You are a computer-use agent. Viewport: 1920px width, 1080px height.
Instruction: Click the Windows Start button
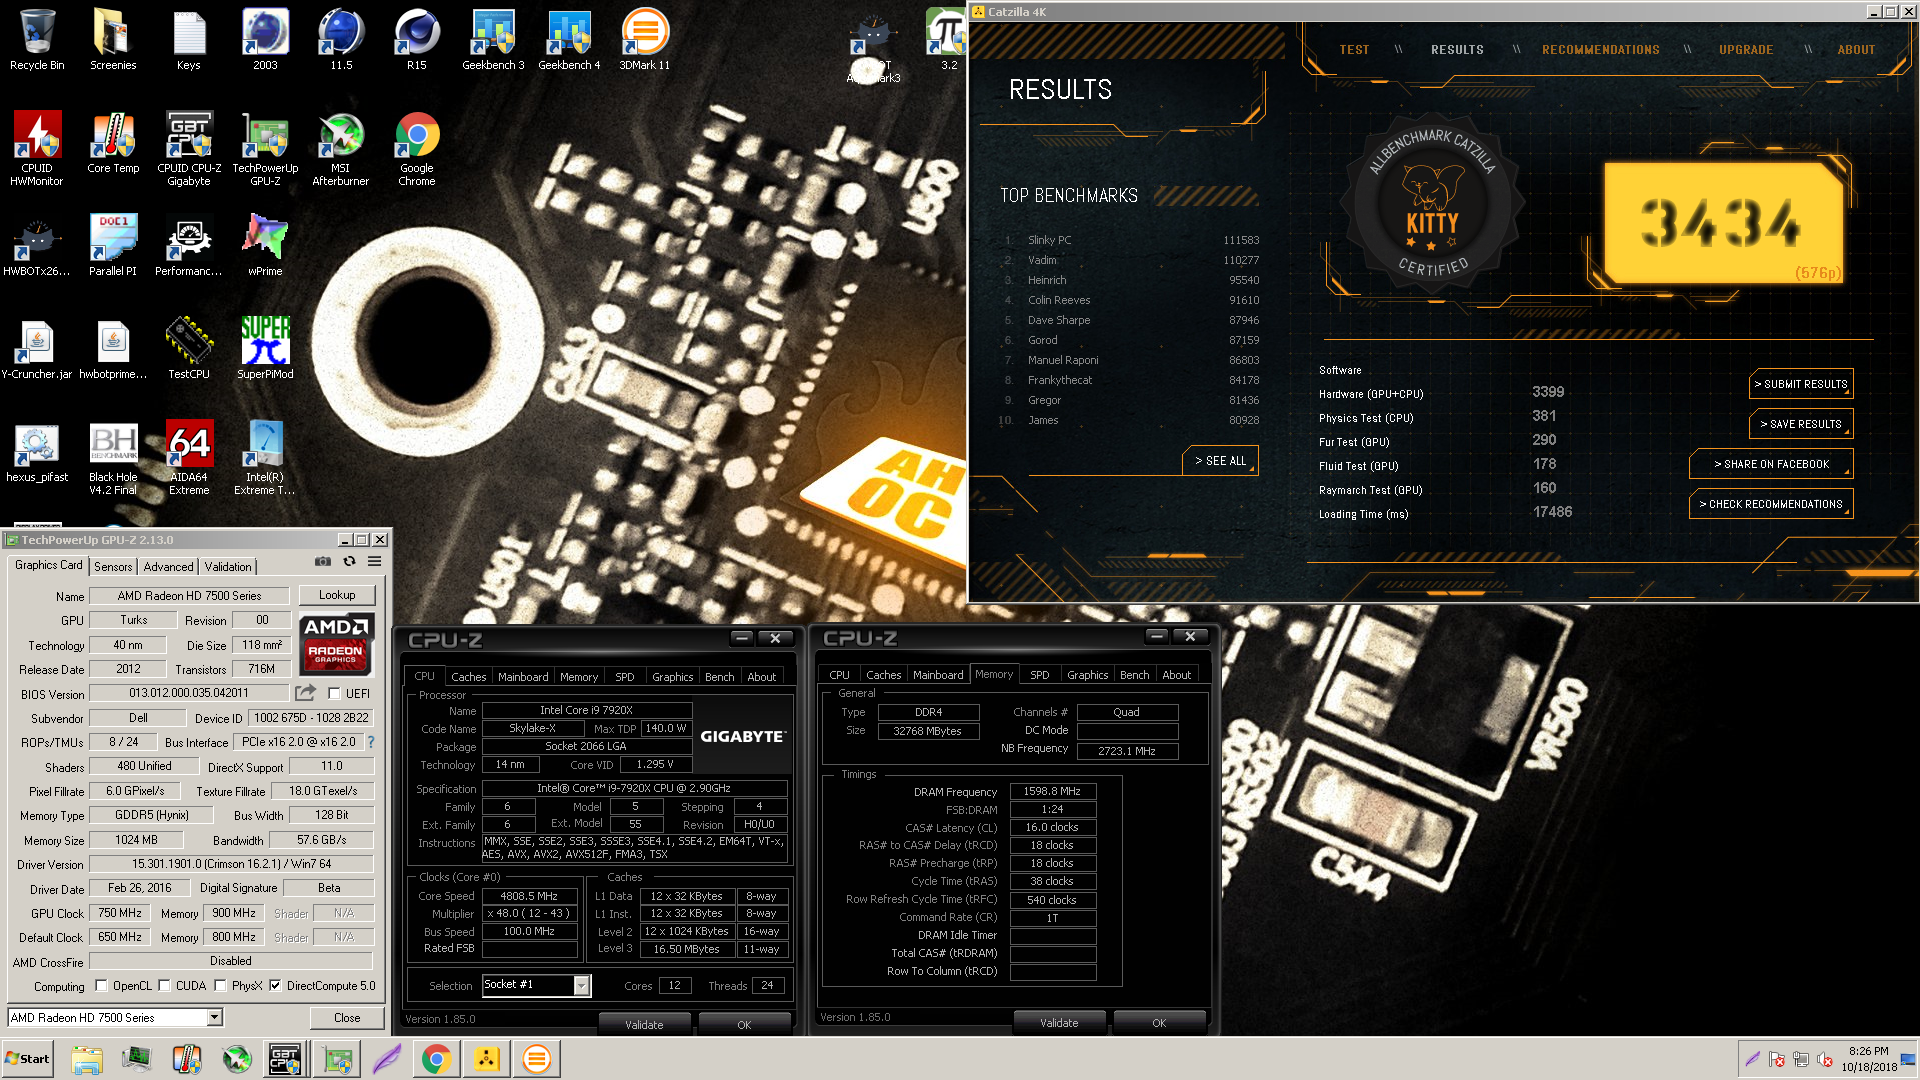pyautogui.click(x=27, y=1059)
